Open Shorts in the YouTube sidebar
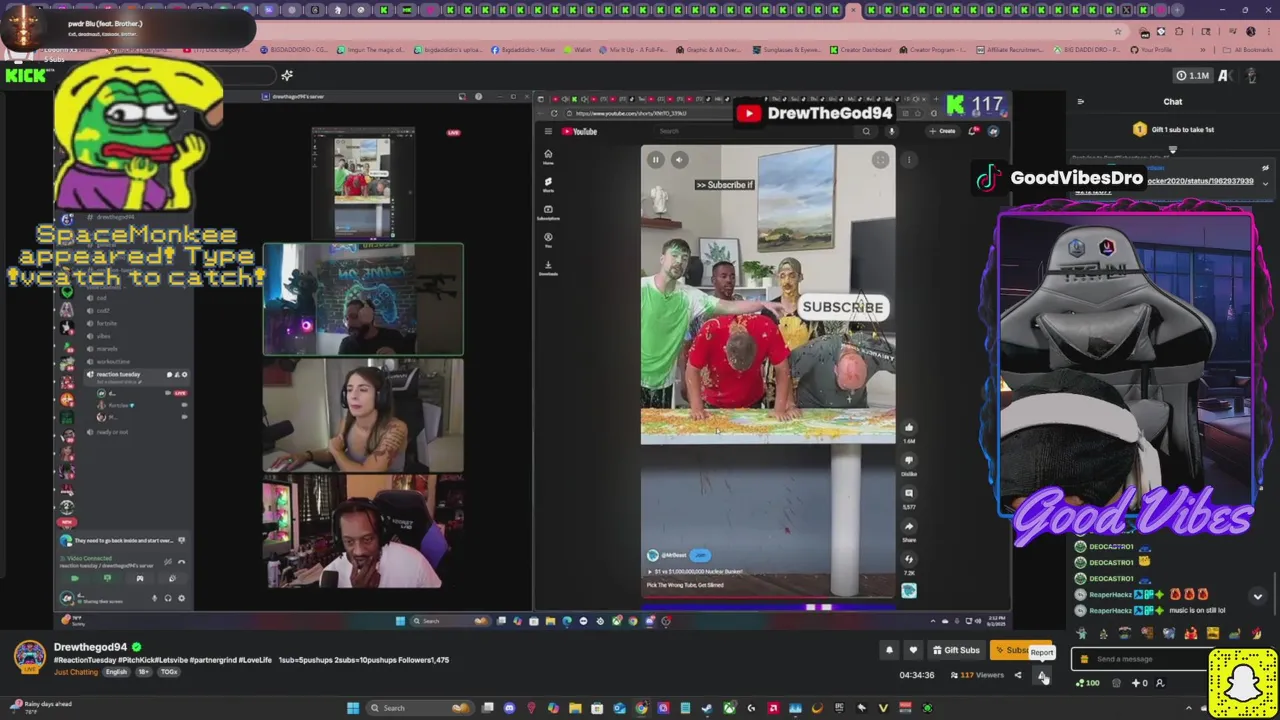This screenshot has height=720, width=1280. point(548,185)
